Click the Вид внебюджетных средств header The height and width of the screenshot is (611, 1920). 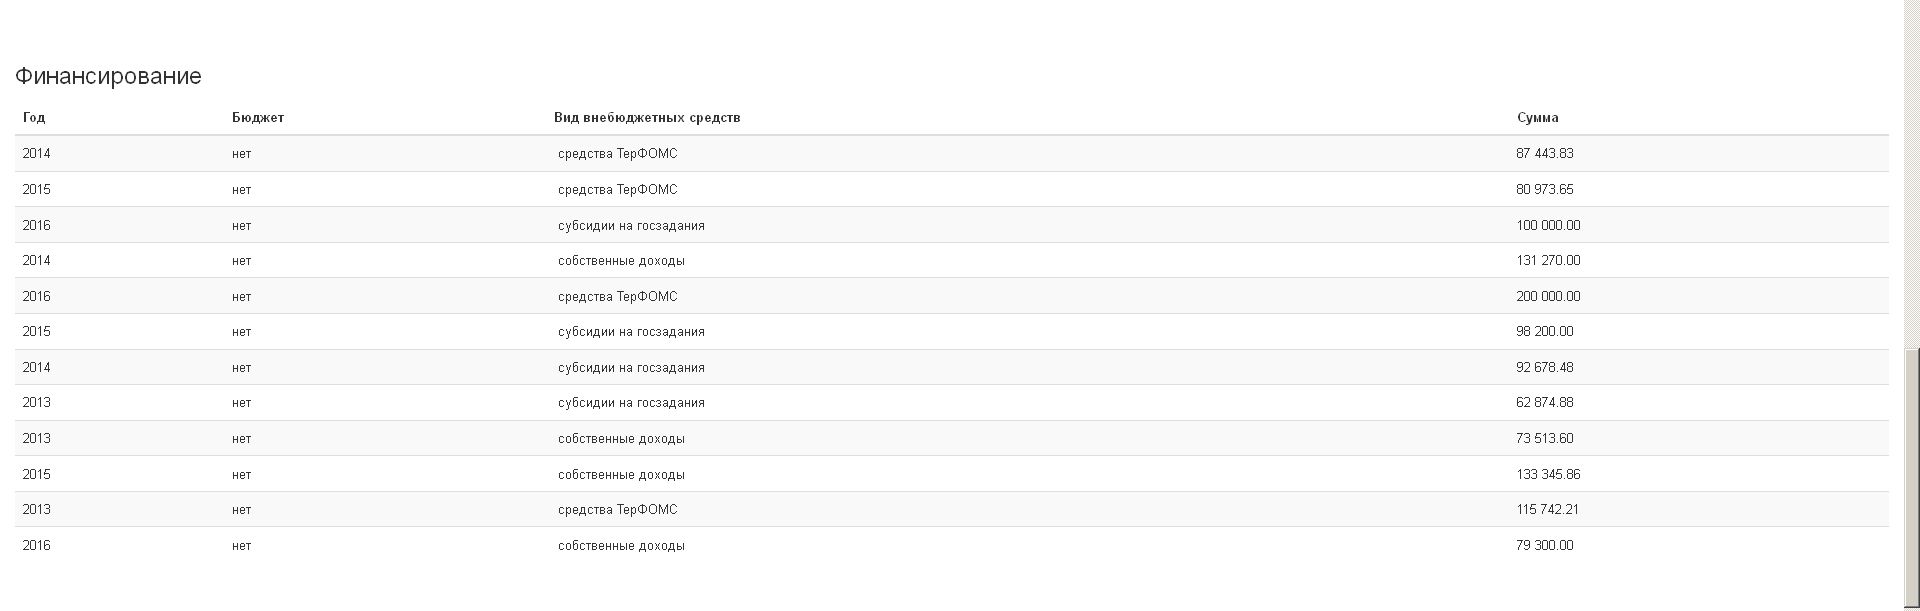(647, 117)
